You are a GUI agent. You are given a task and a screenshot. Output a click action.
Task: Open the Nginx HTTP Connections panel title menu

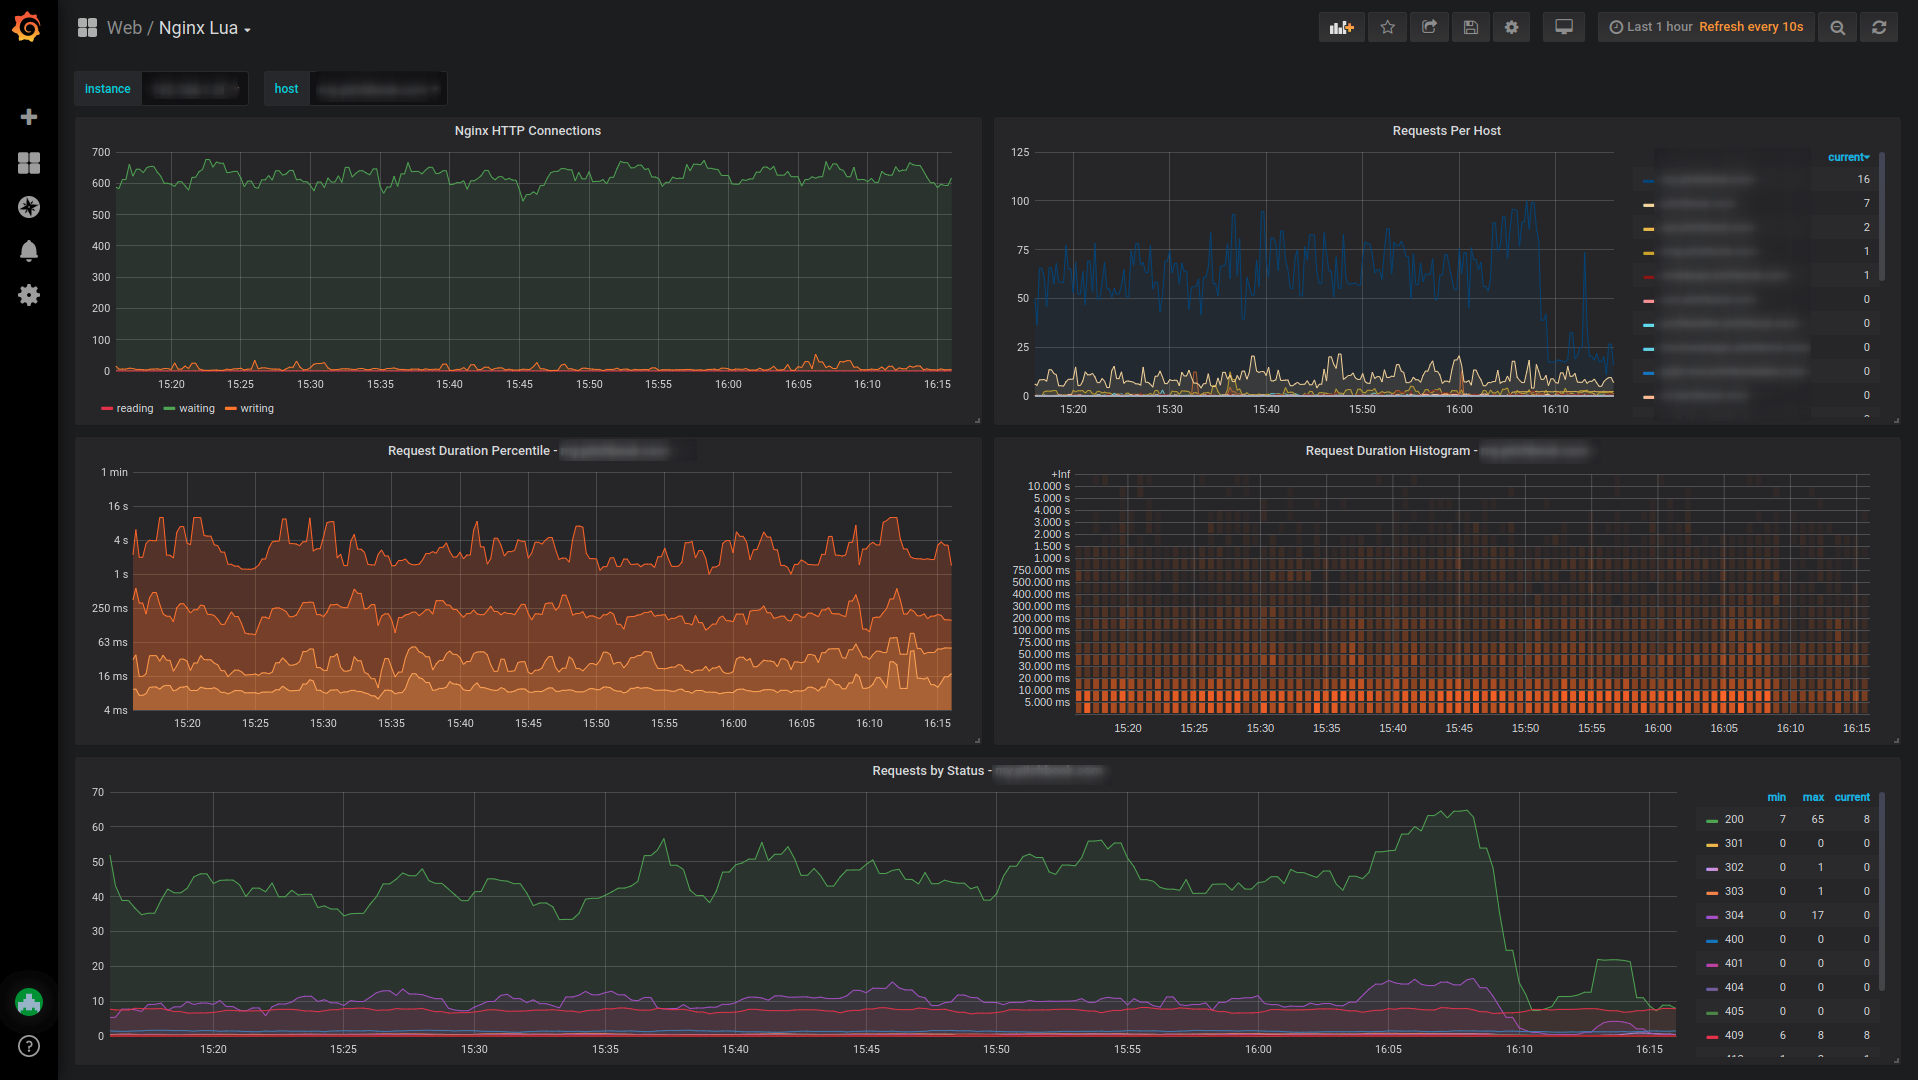tap(527, 131)
